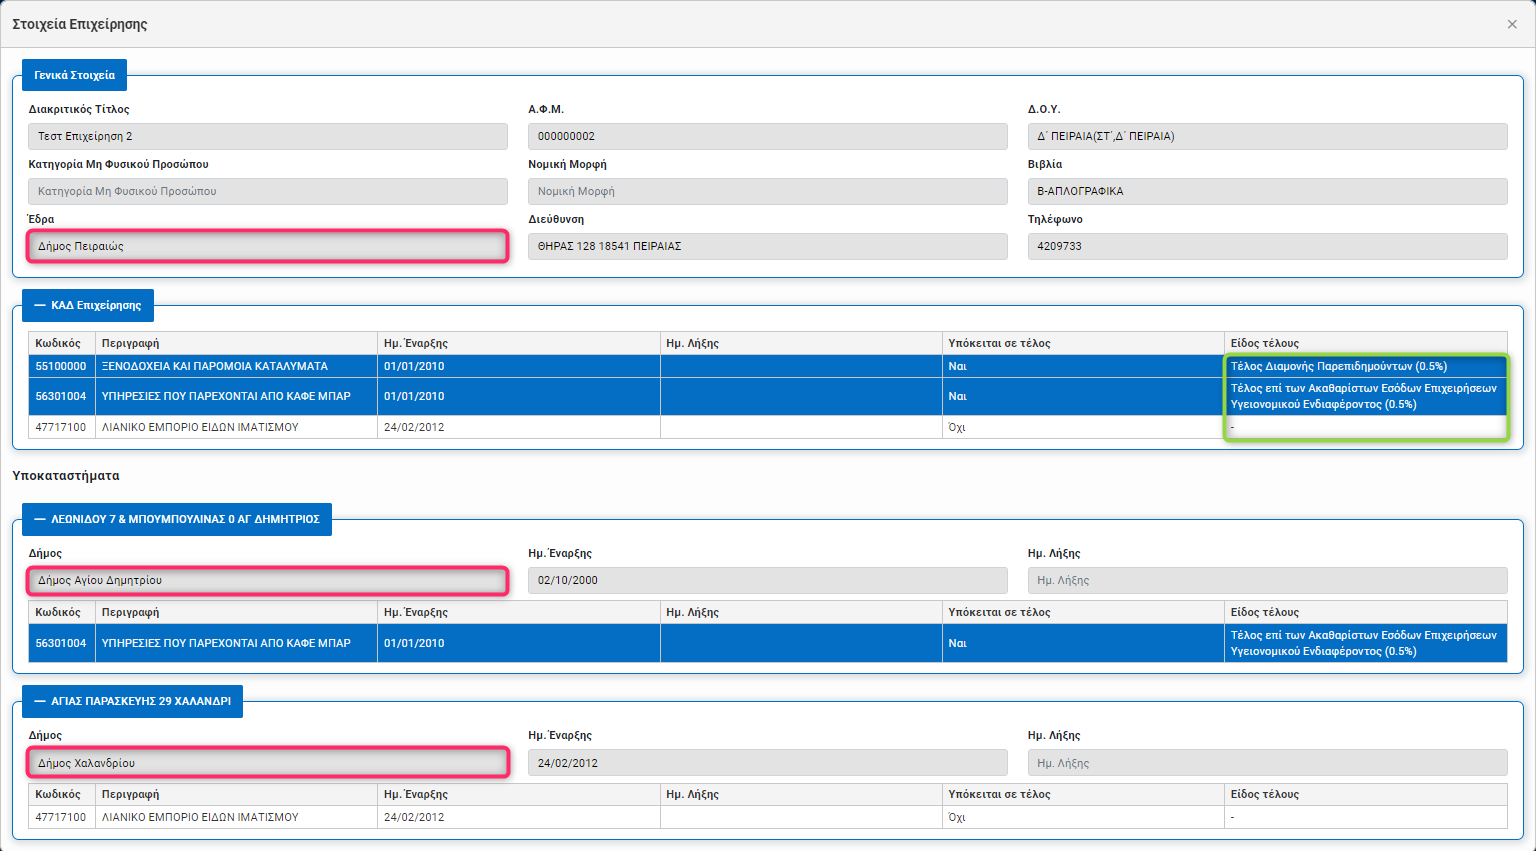Viewport: 1536px width, 851px height.
Task: Click the Διεύθυνση field ΘΗΡΑΣ 128
Action: click(768, 246)
